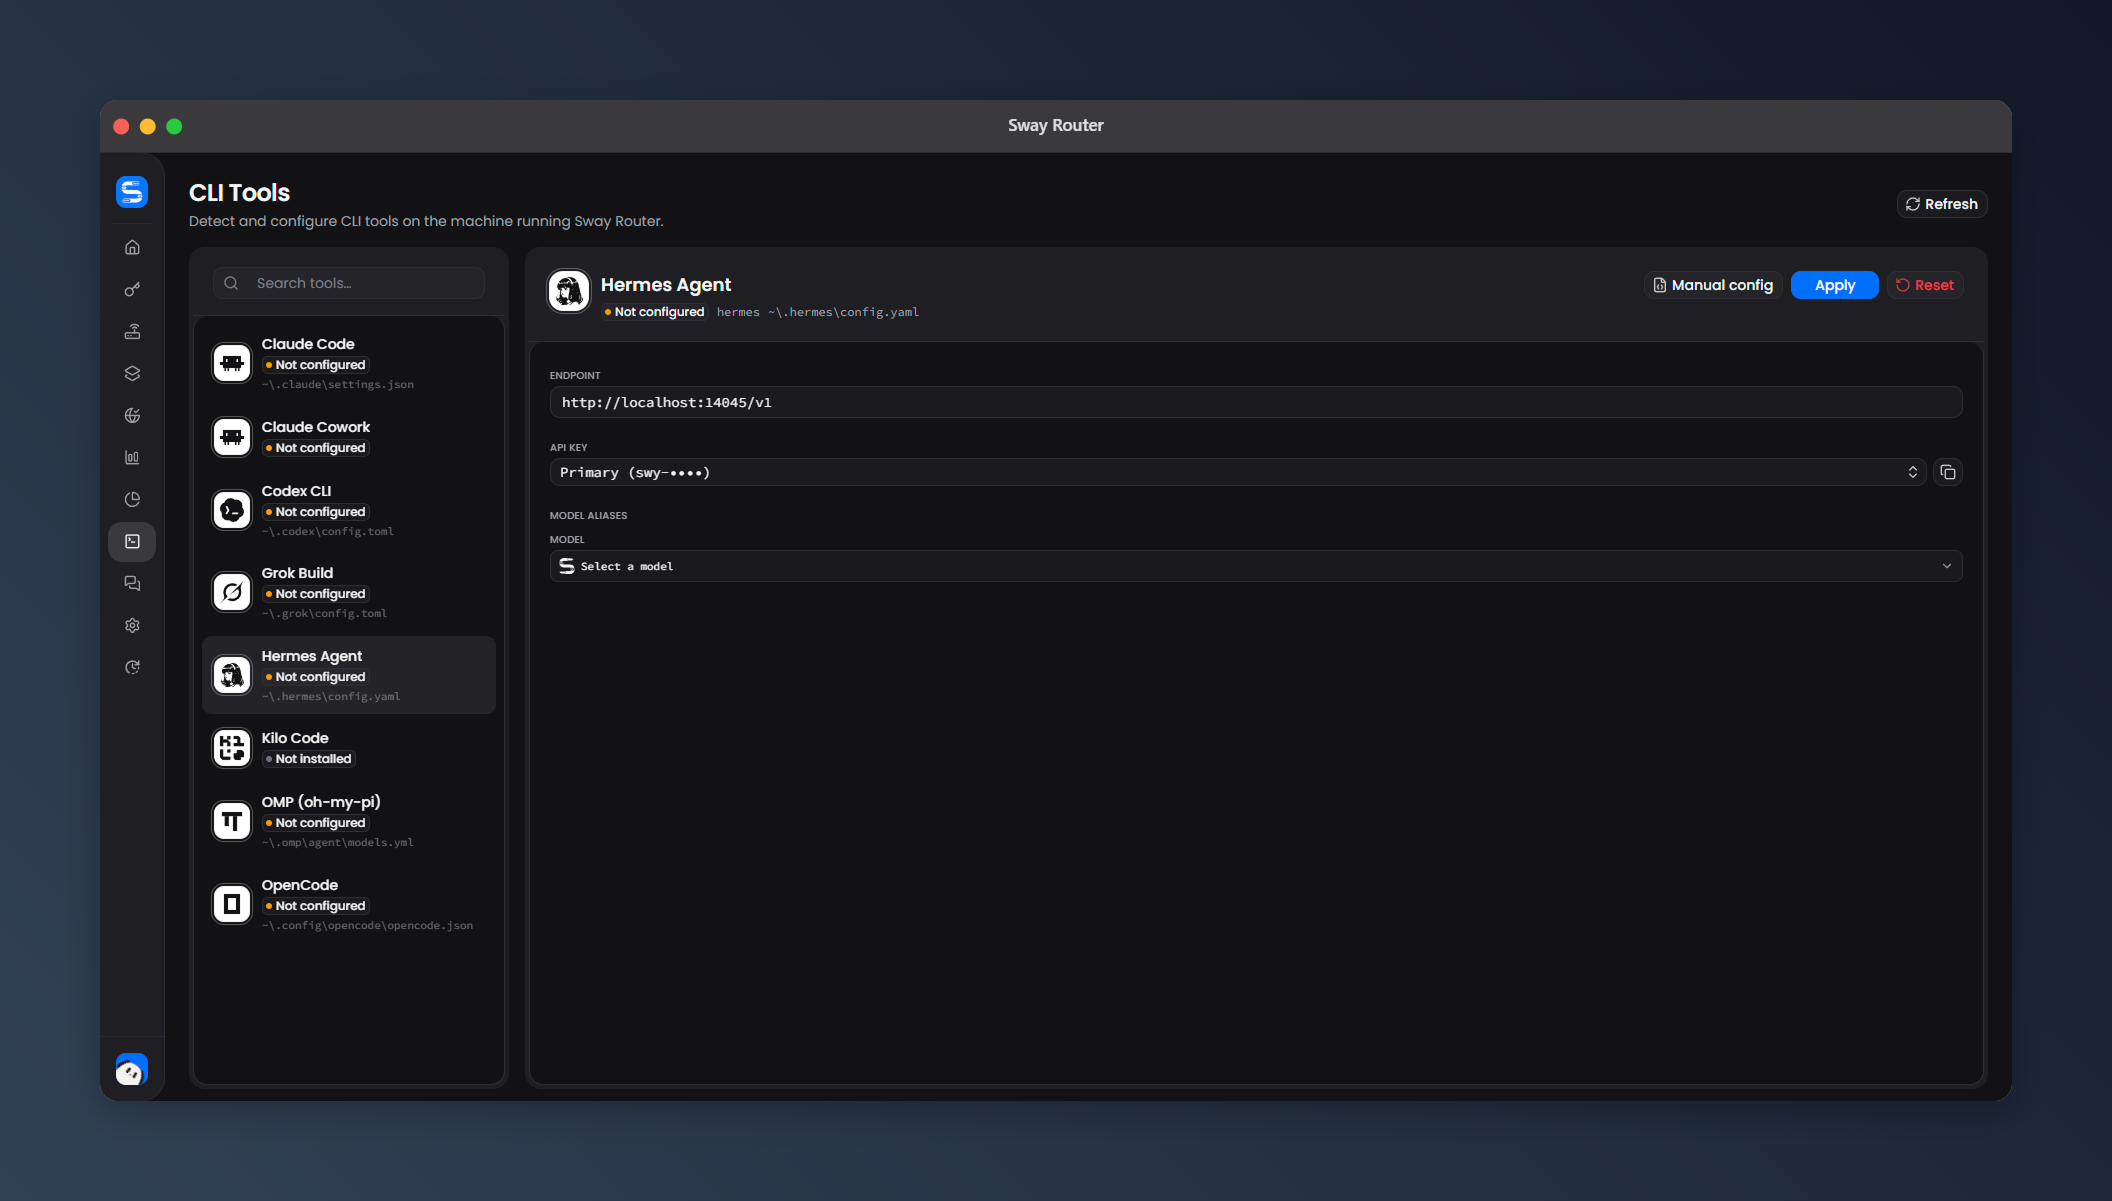Open the clock refresh icon in sidebar
The image size is (2112, 1201).
click(x=132, y=667)
